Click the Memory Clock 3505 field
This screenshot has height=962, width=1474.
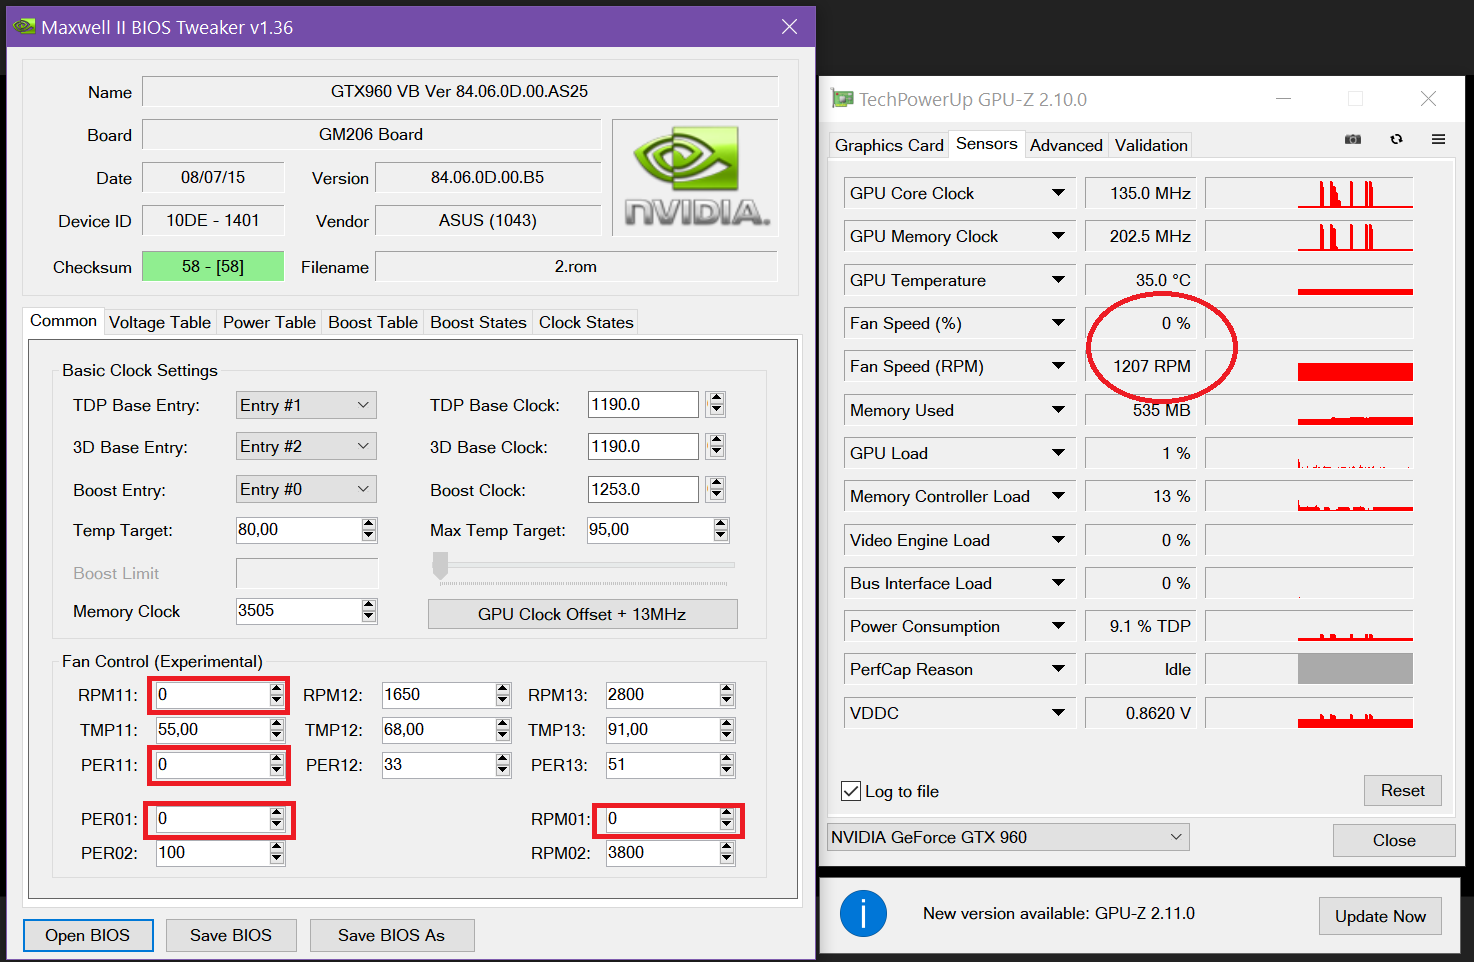[x=298, y=610]
